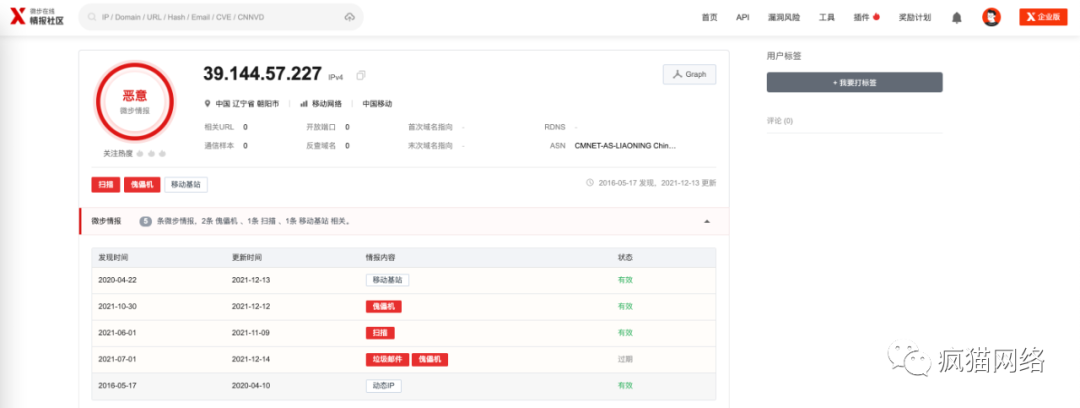Click the location pin icon before 中国 辽宁省
This screenshot has height=408, width=1080.
[x=207, y=103]
